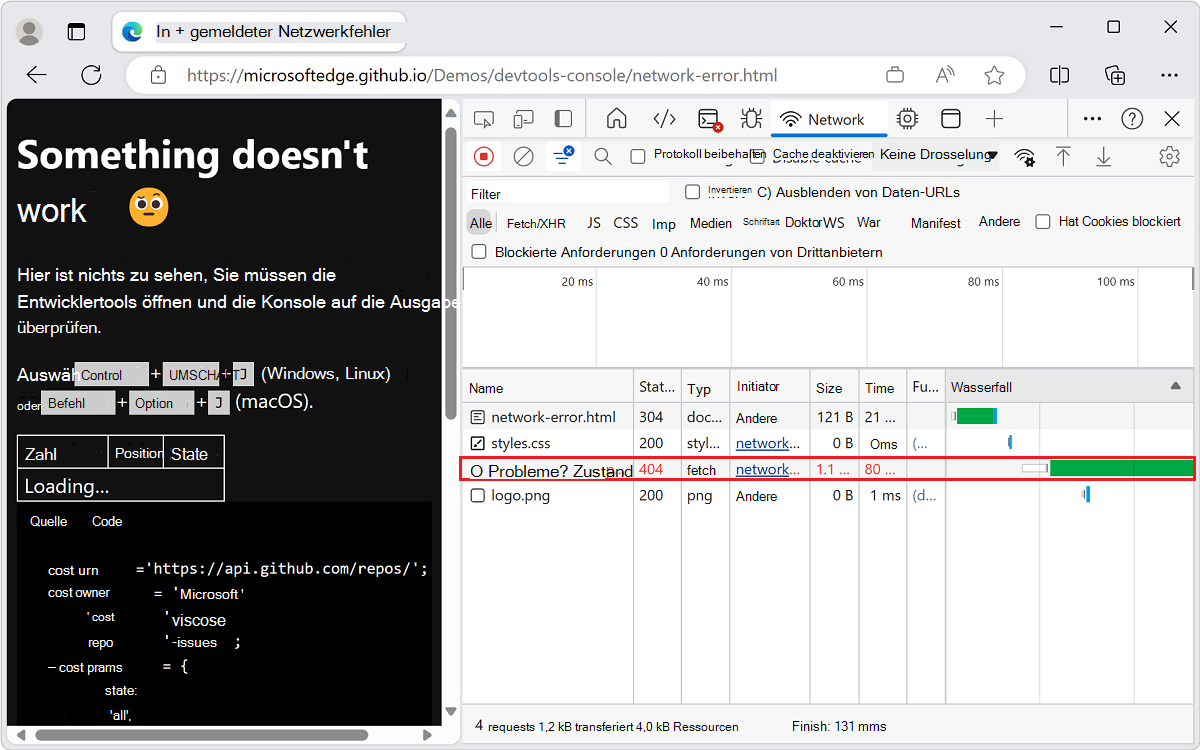Open the DevTools more tools plus button
1200x750 pixels.
point(994,119)
